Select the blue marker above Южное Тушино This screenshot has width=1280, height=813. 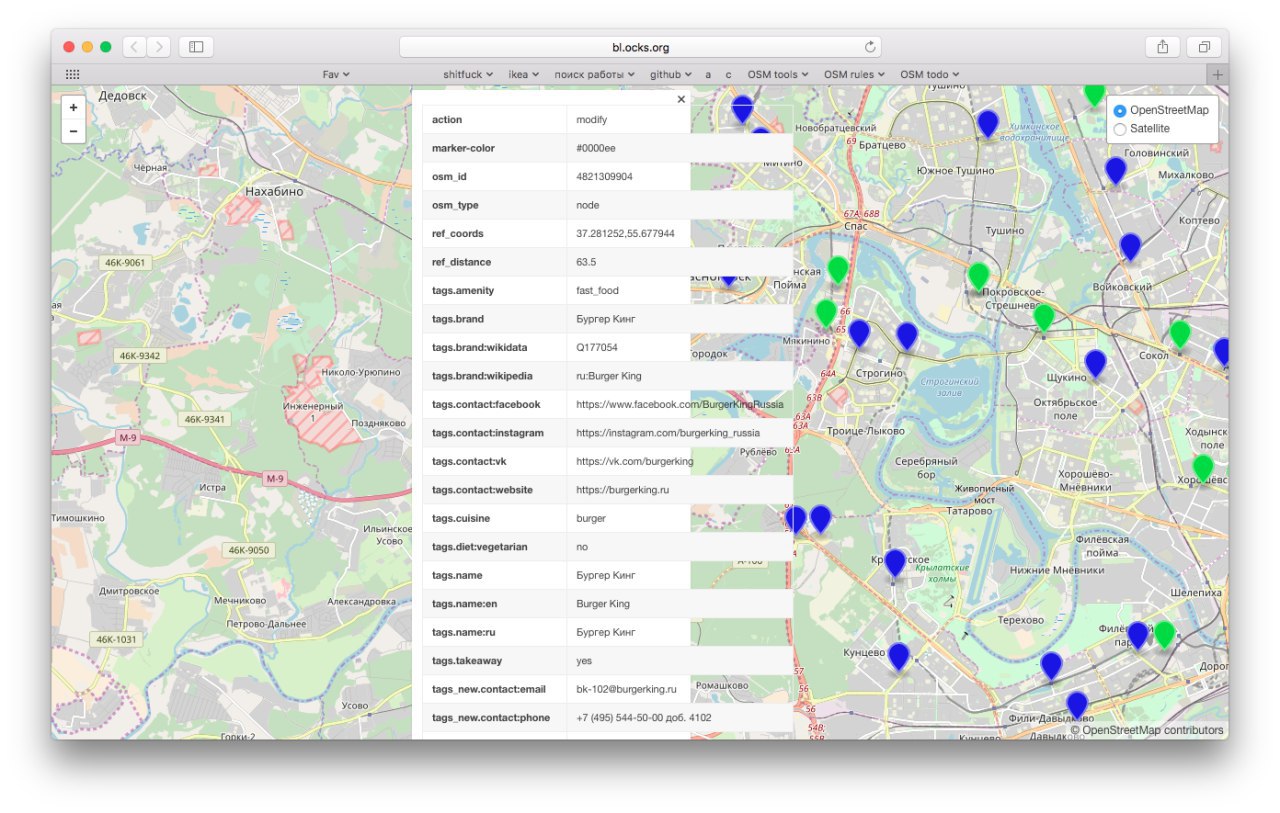point(987,123)
